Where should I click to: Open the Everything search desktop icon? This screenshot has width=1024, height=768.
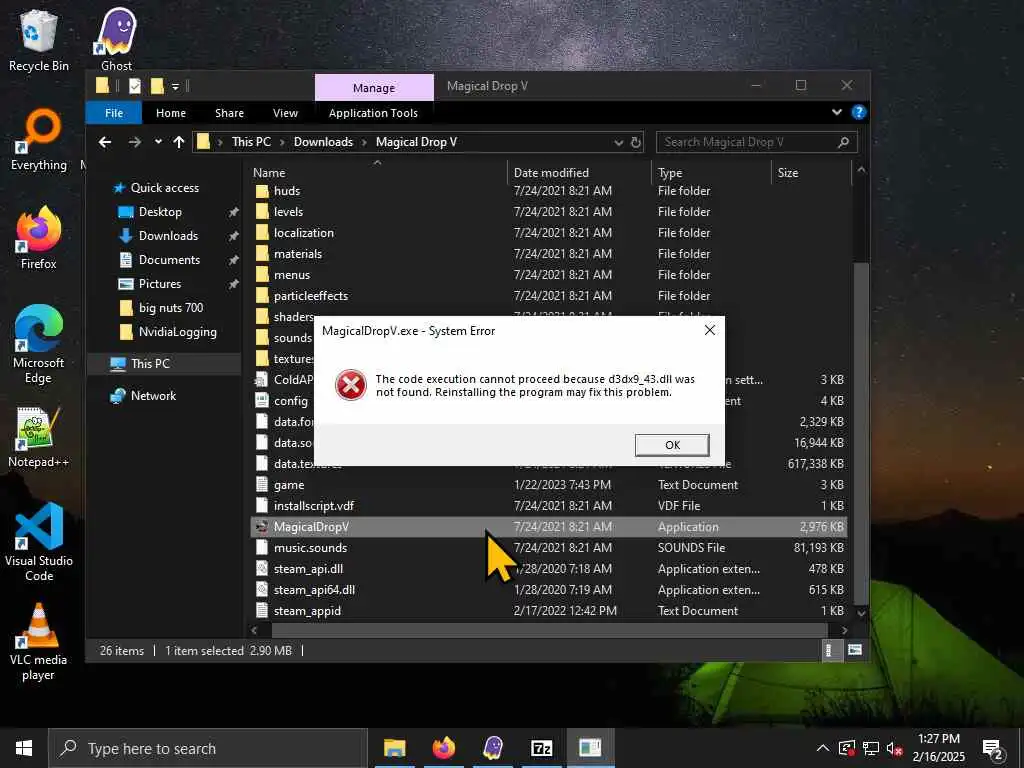[39, 140]
